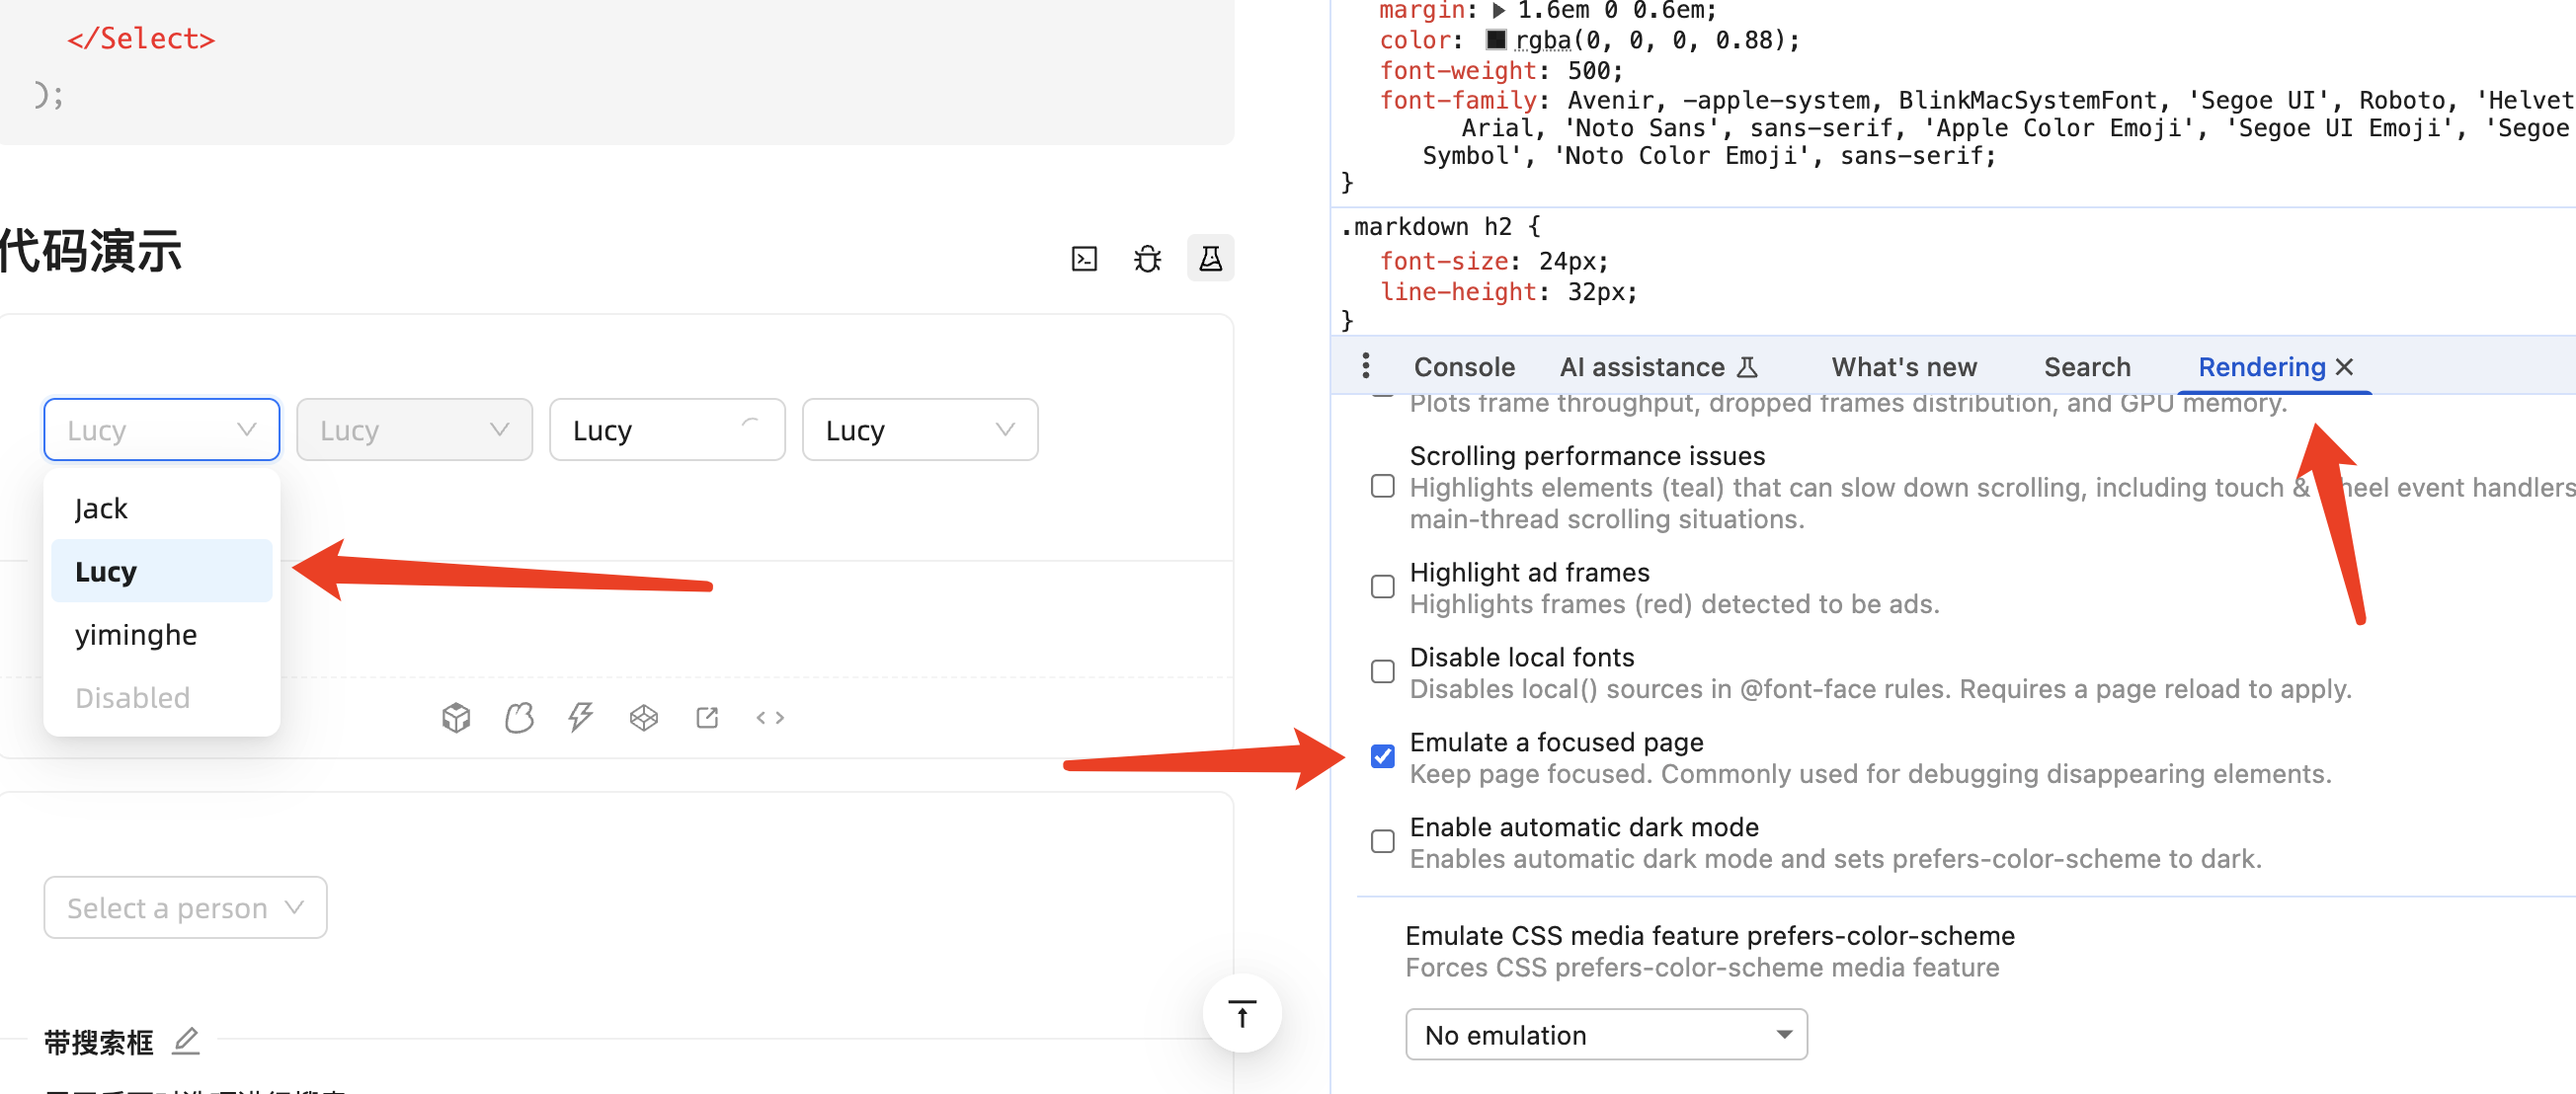Viewport: 2576px width, 1094px height.
Task: Click the bug debug icon beside the heading
Action: point(1147,259)
